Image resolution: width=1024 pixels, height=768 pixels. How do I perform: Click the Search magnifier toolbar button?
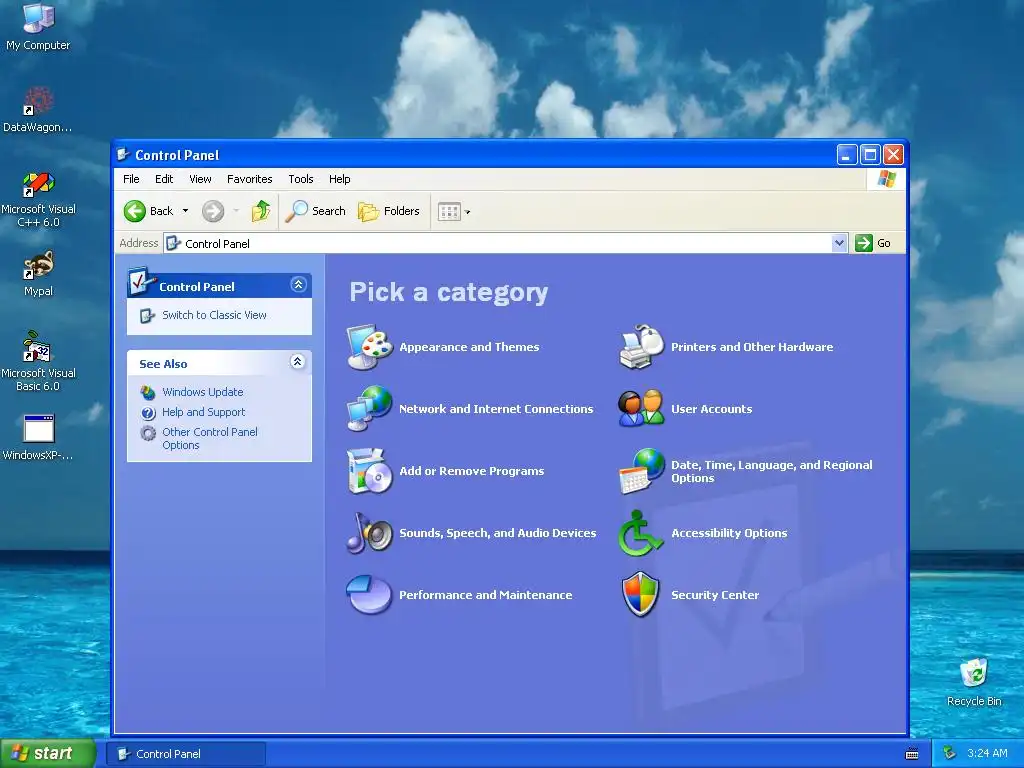click(x=315, y=211)
